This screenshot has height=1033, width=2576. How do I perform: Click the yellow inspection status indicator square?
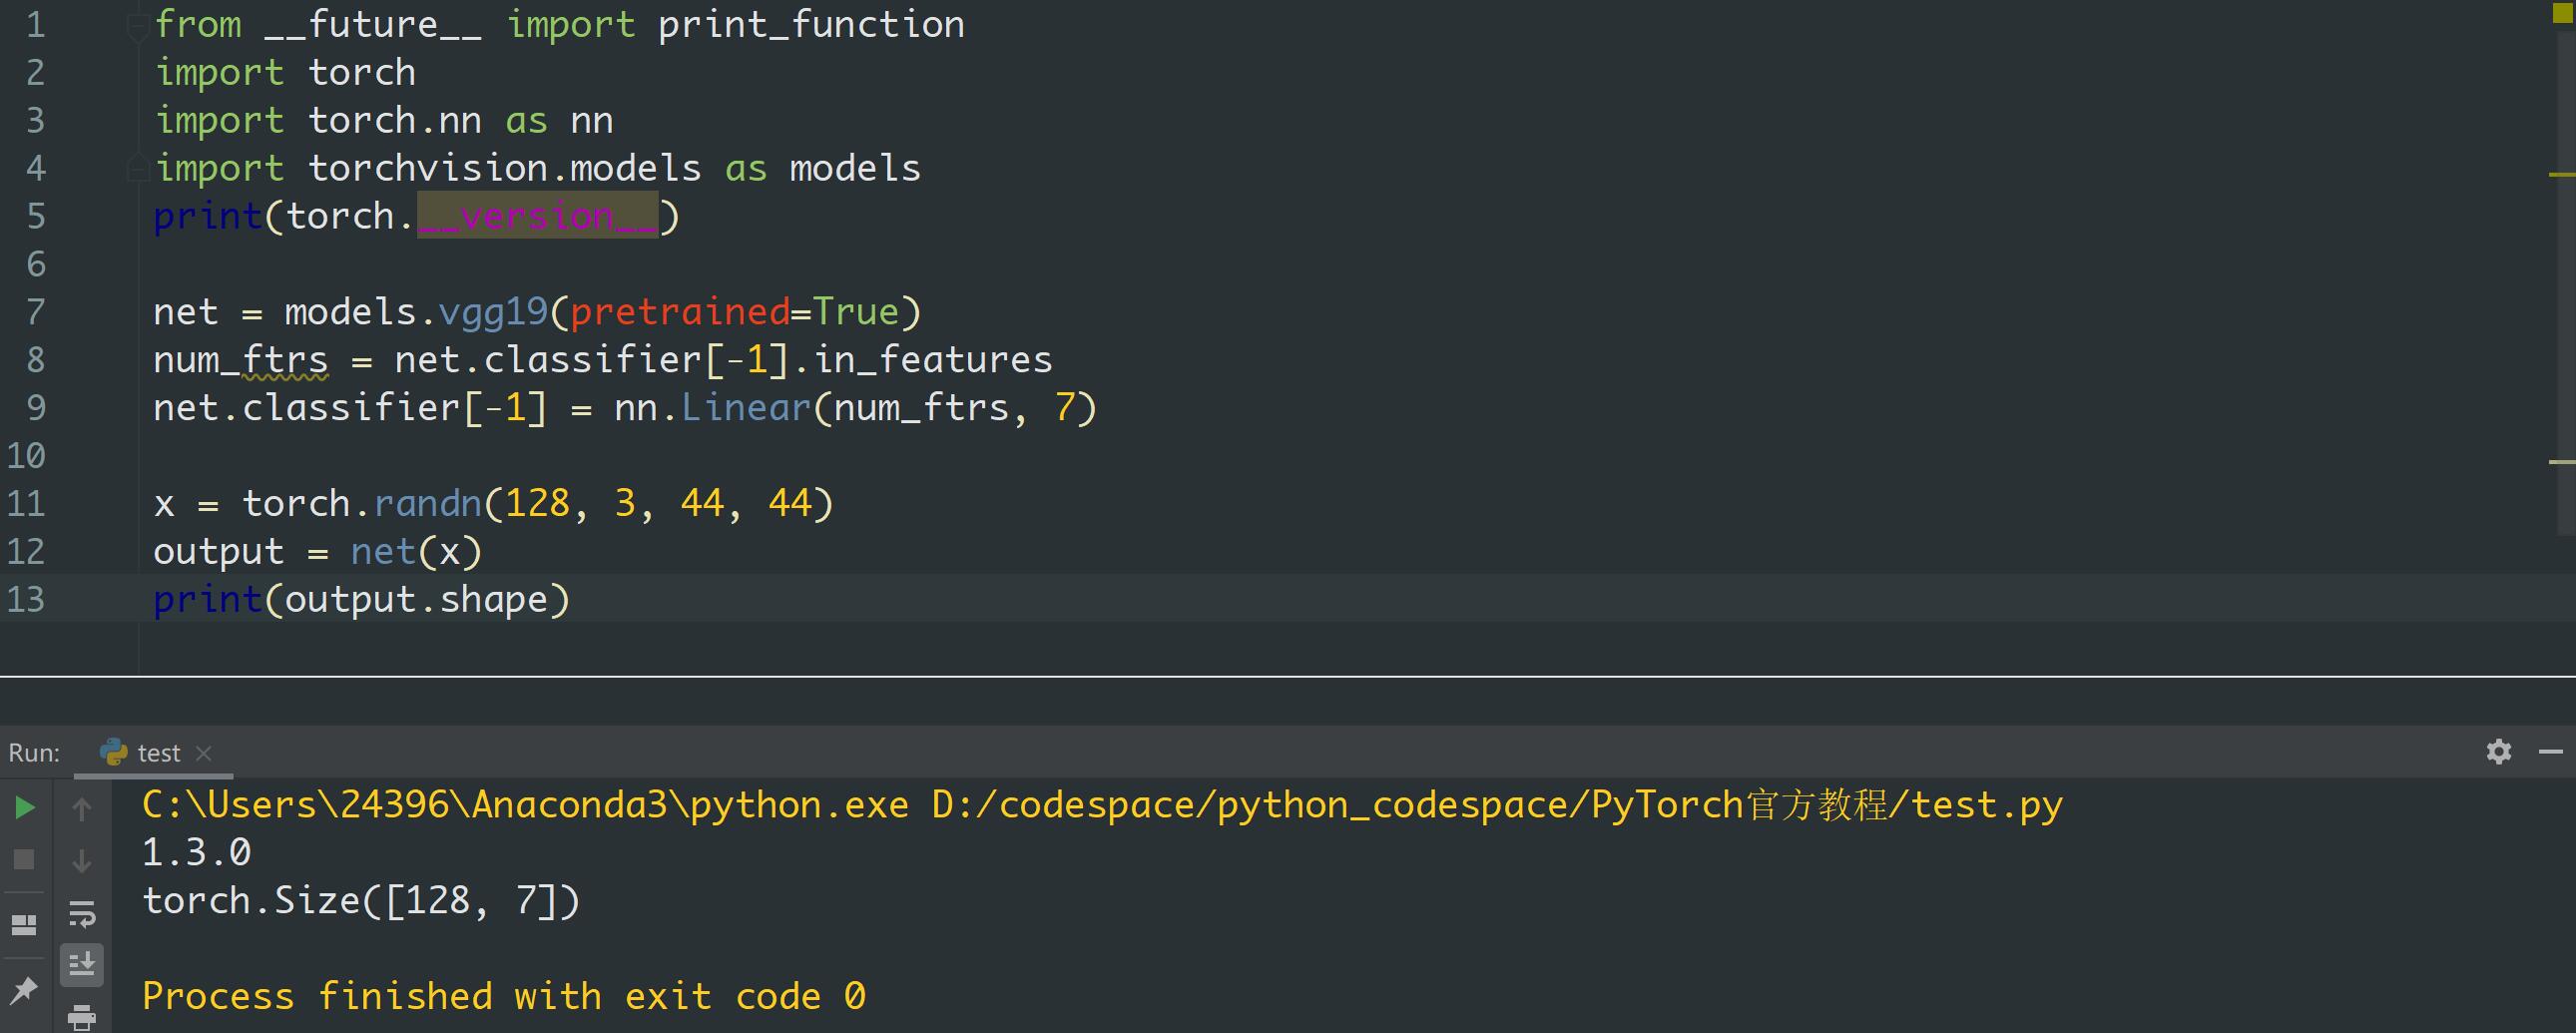tap(2562, 12)
